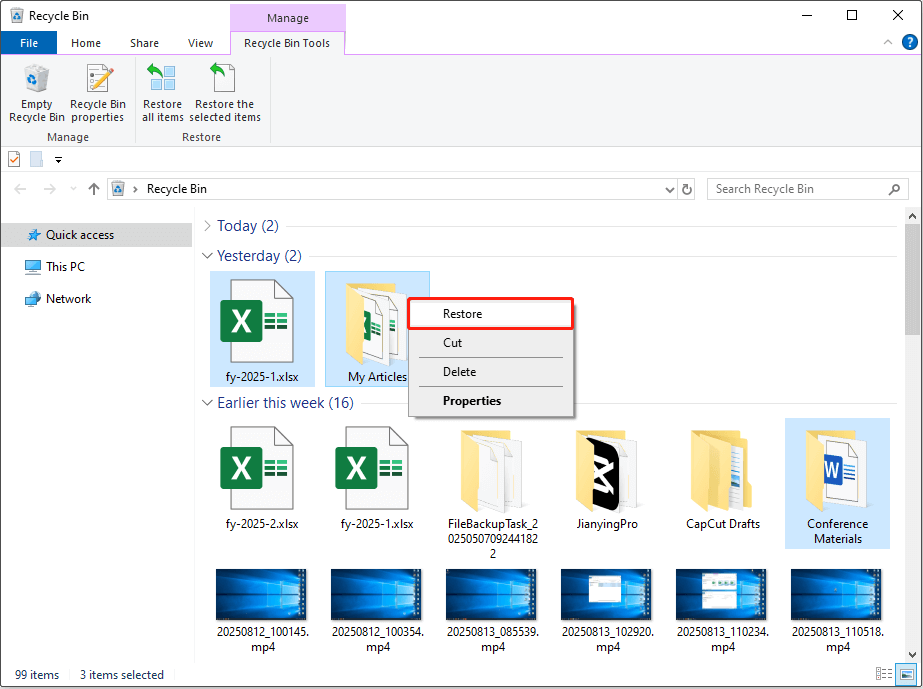Collapse the ribbon using the chevron
Screen dimensions: 923x689
[886, 42]
